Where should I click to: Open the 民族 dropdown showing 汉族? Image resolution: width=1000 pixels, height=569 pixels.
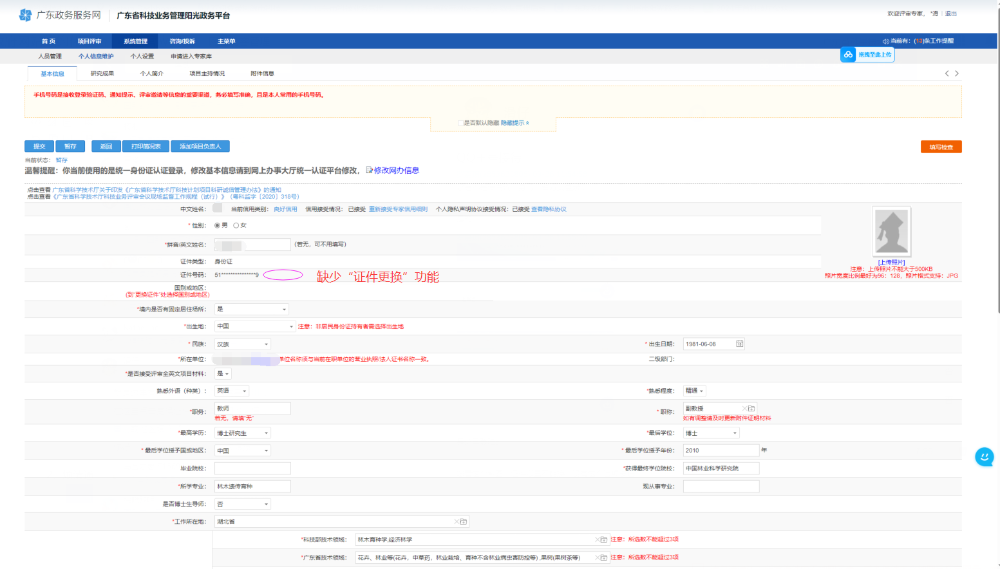point(242,343)
